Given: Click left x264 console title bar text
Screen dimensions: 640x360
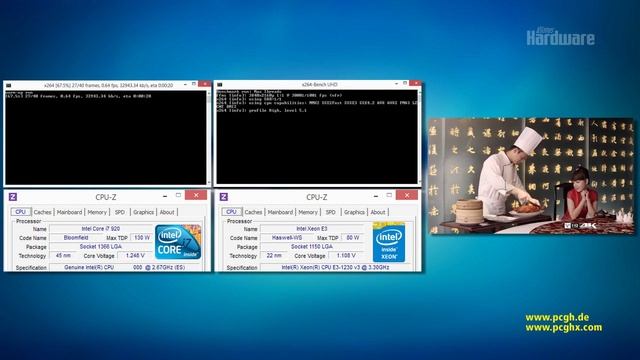Looking at the screenshot, I should [108, 85].
